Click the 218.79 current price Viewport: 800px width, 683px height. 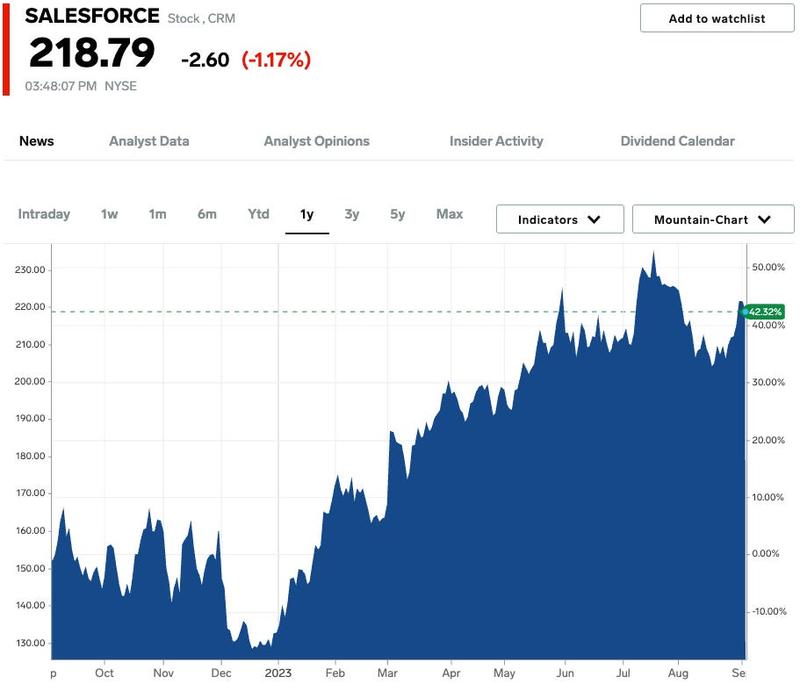pyautogui.click(x=92, y=53)
